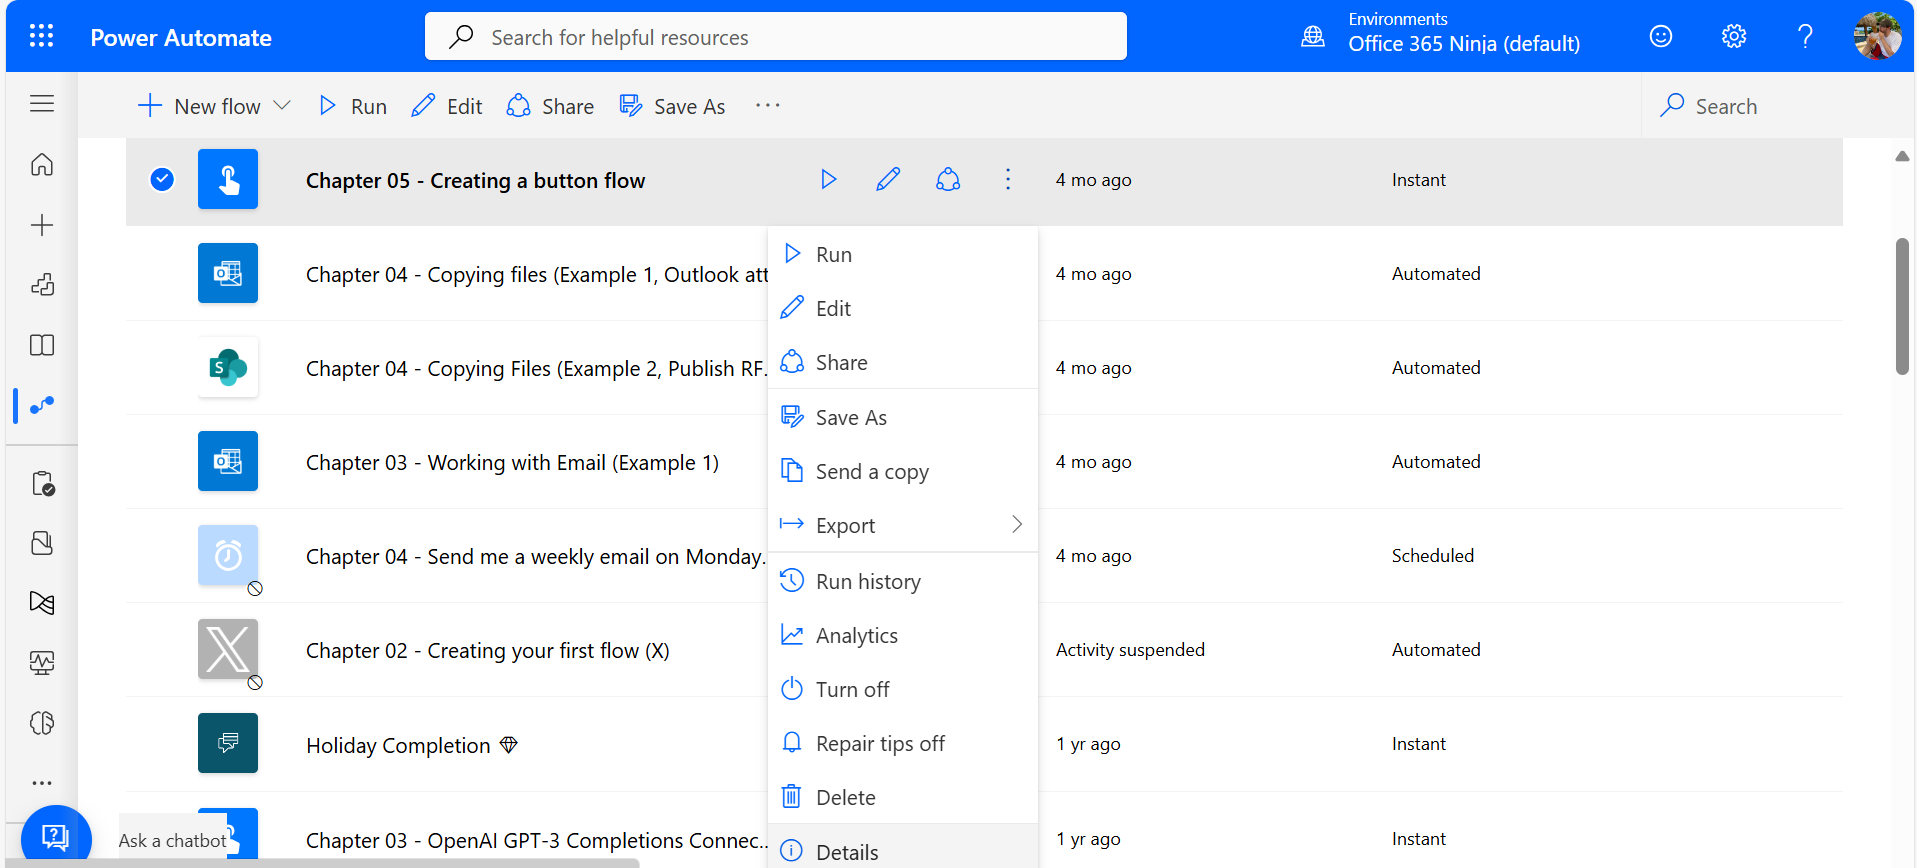
Task: Click the Search for helpful resources field
Action: (776, 37)
